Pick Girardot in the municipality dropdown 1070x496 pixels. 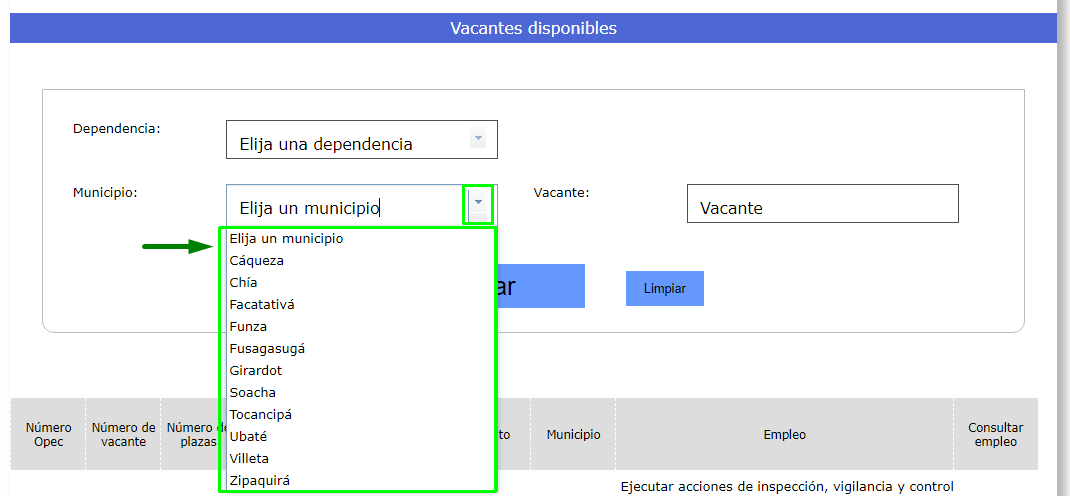(x=256, y=371)
